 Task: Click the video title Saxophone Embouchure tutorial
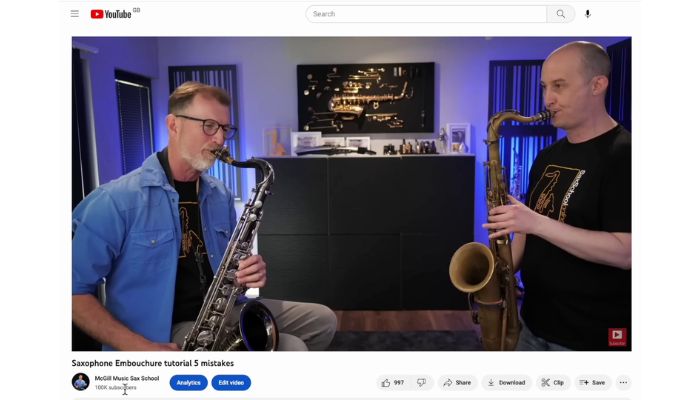[152, 363]
